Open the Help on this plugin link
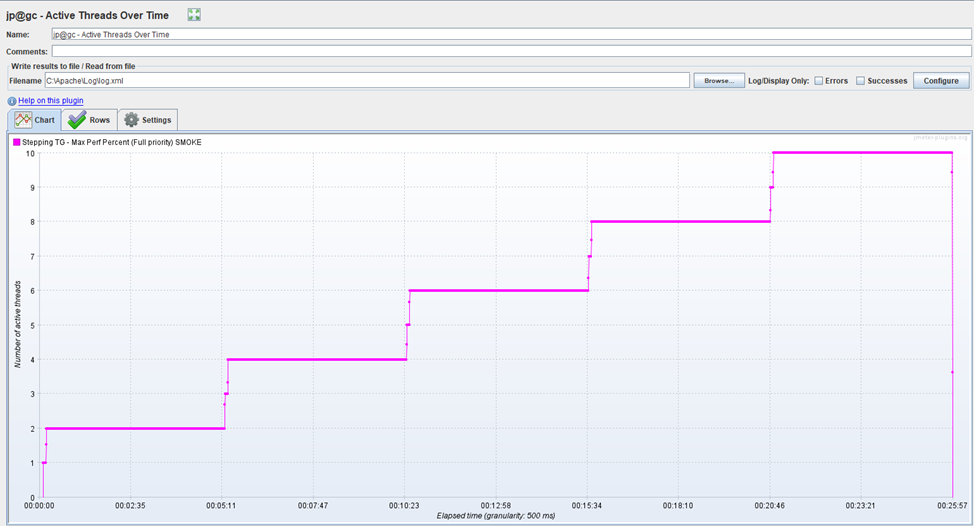Image resolution: width=974 pixels, height=526 pixels. 50,101
